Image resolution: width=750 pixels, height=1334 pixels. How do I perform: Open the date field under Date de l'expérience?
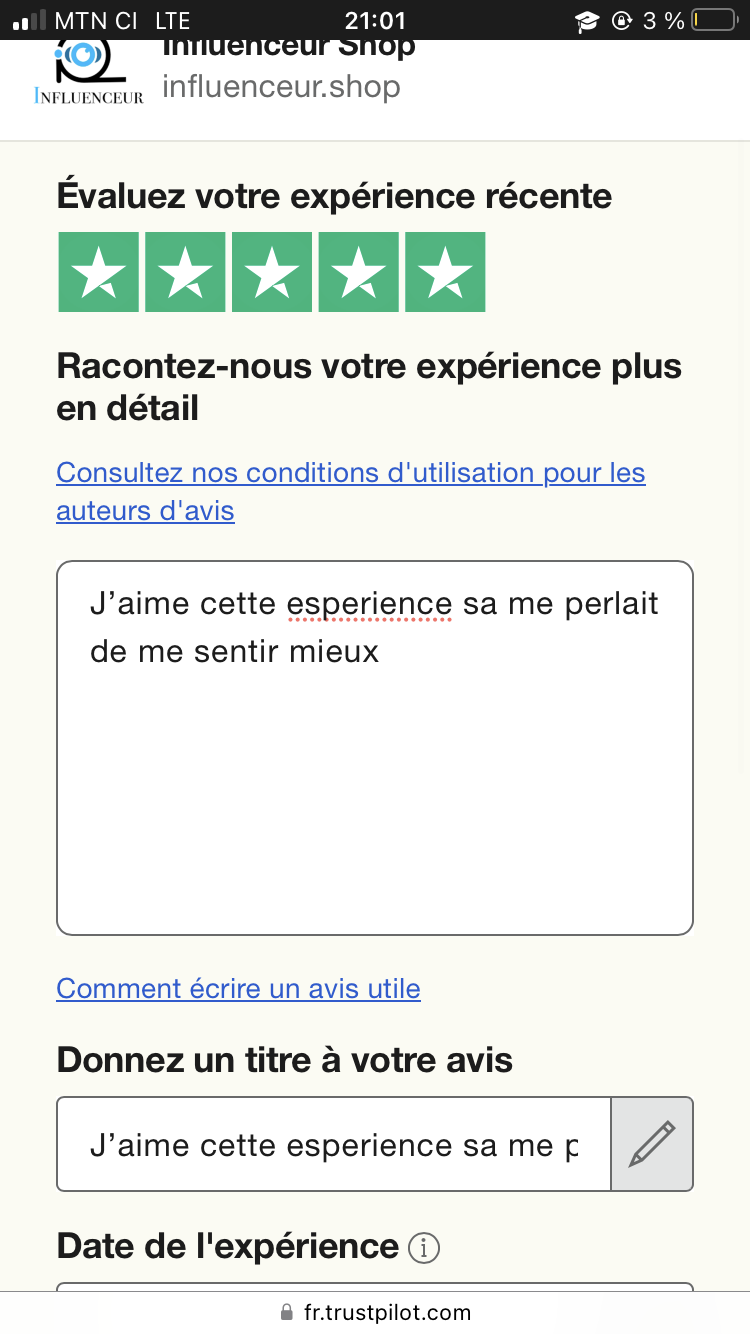coord(374,1290)
